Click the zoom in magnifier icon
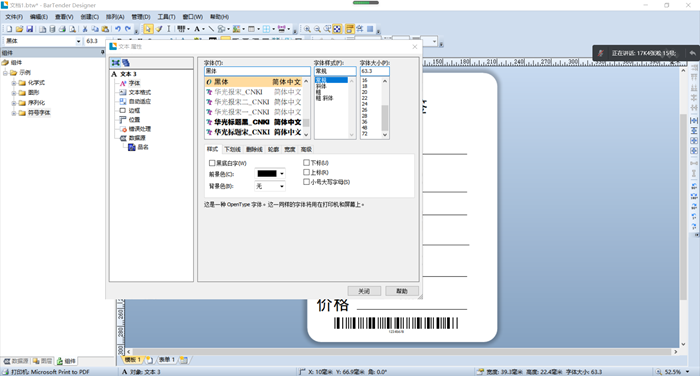Viewport: 700px width, 376px height. click(x=307, y=29)
